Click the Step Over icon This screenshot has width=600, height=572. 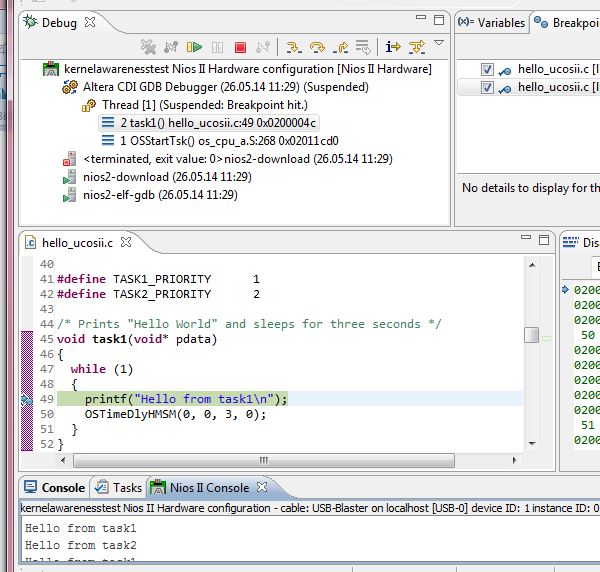[x=317, y=46]
